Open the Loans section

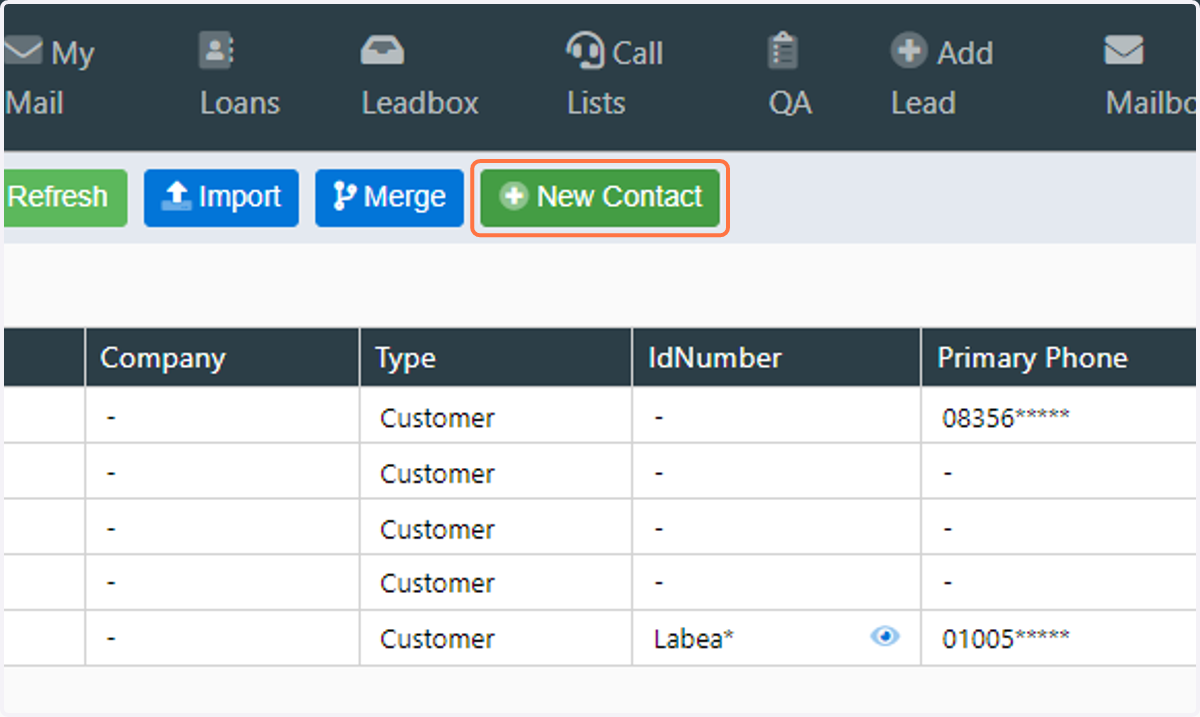click(x=239, y=77)
